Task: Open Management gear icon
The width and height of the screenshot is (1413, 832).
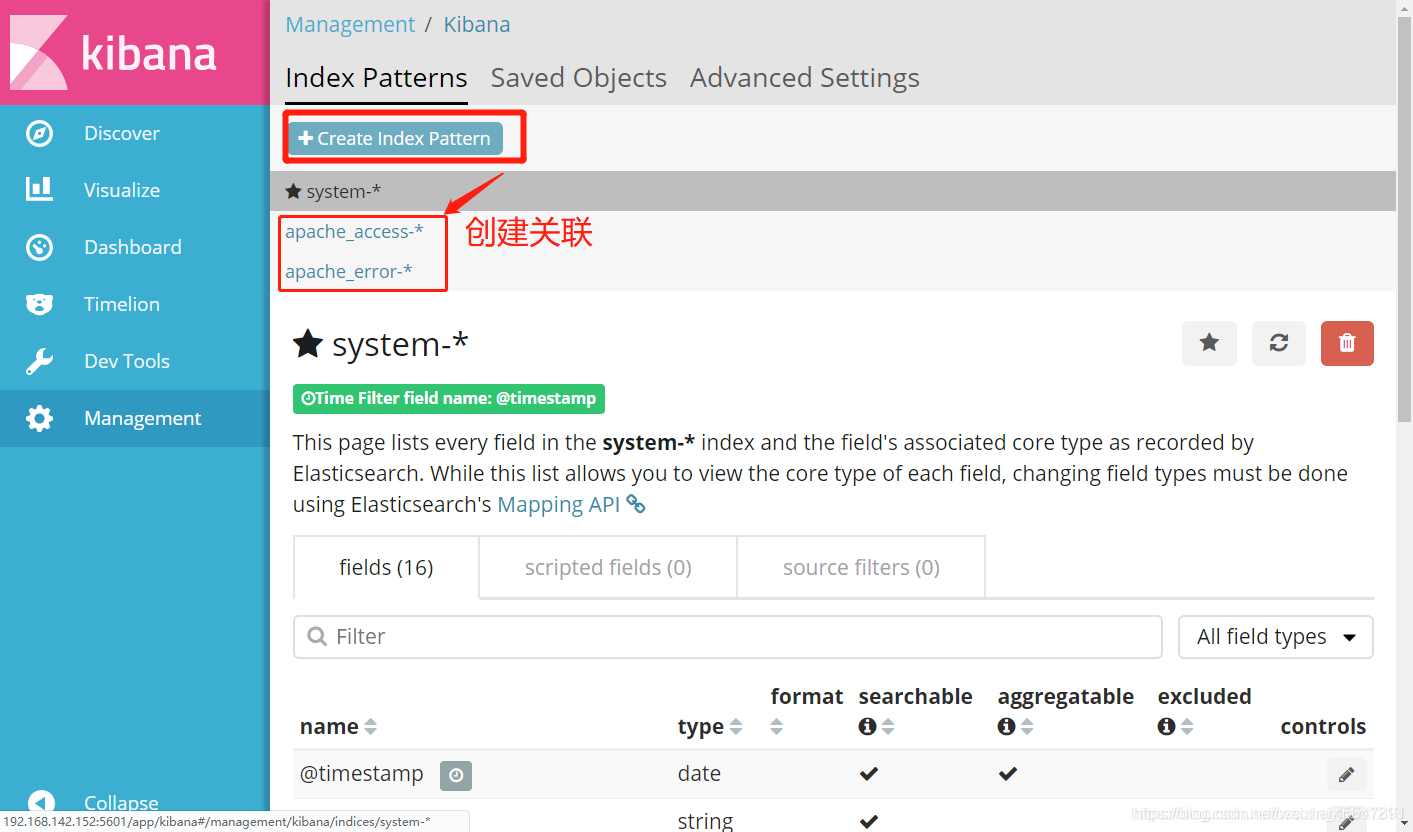Action: click(39, 418)
